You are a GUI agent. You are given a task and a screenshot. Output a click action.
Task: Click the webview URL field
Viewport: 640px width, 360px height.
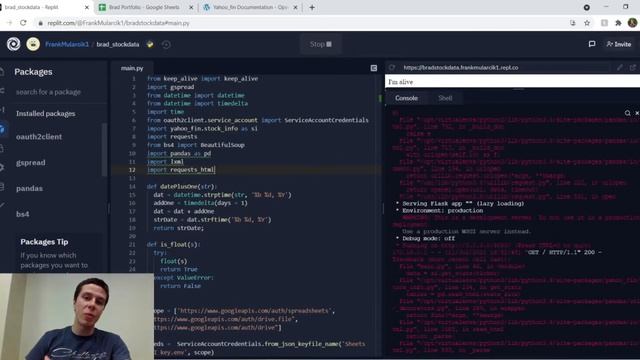(x=505, y=67)
